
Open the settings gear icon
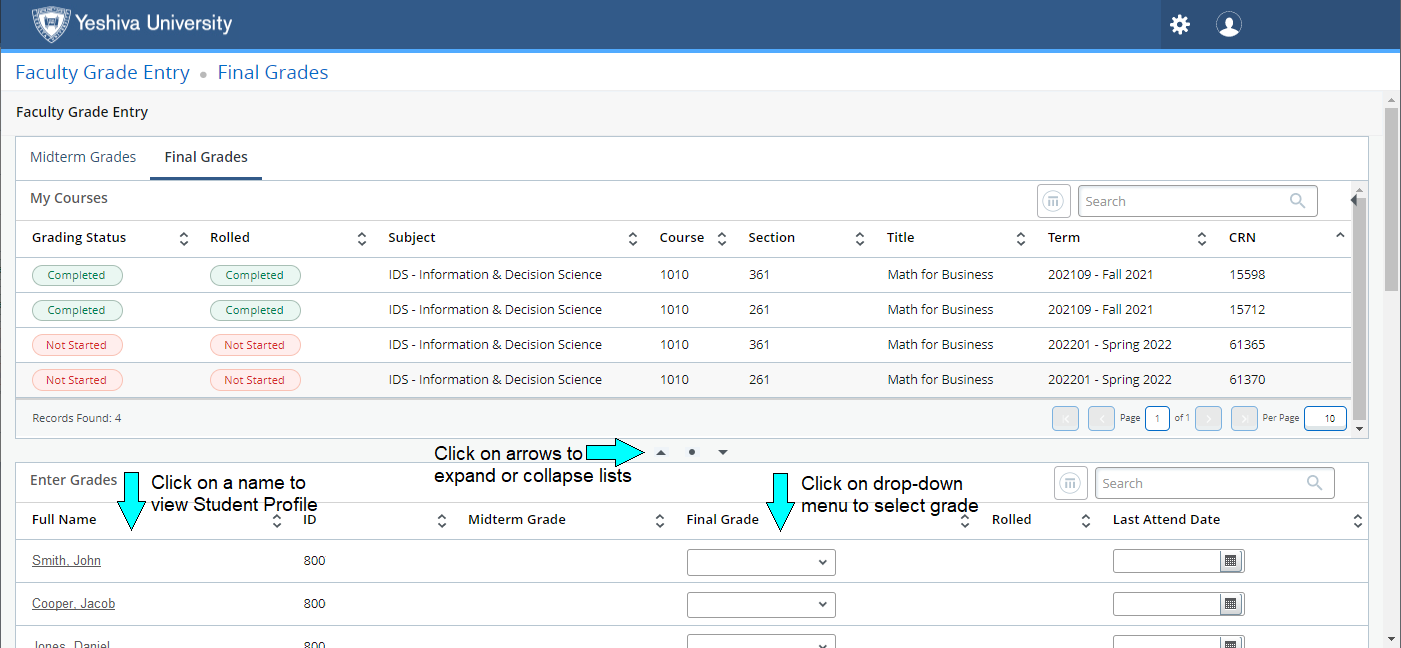coord(1180,25)
